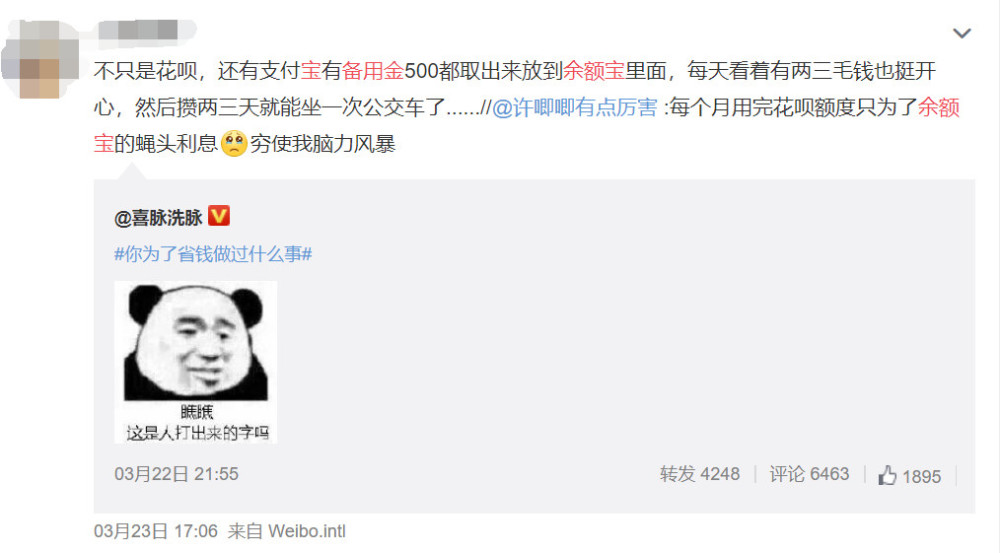Click the red 宝 after 支付

click(311, 71)
